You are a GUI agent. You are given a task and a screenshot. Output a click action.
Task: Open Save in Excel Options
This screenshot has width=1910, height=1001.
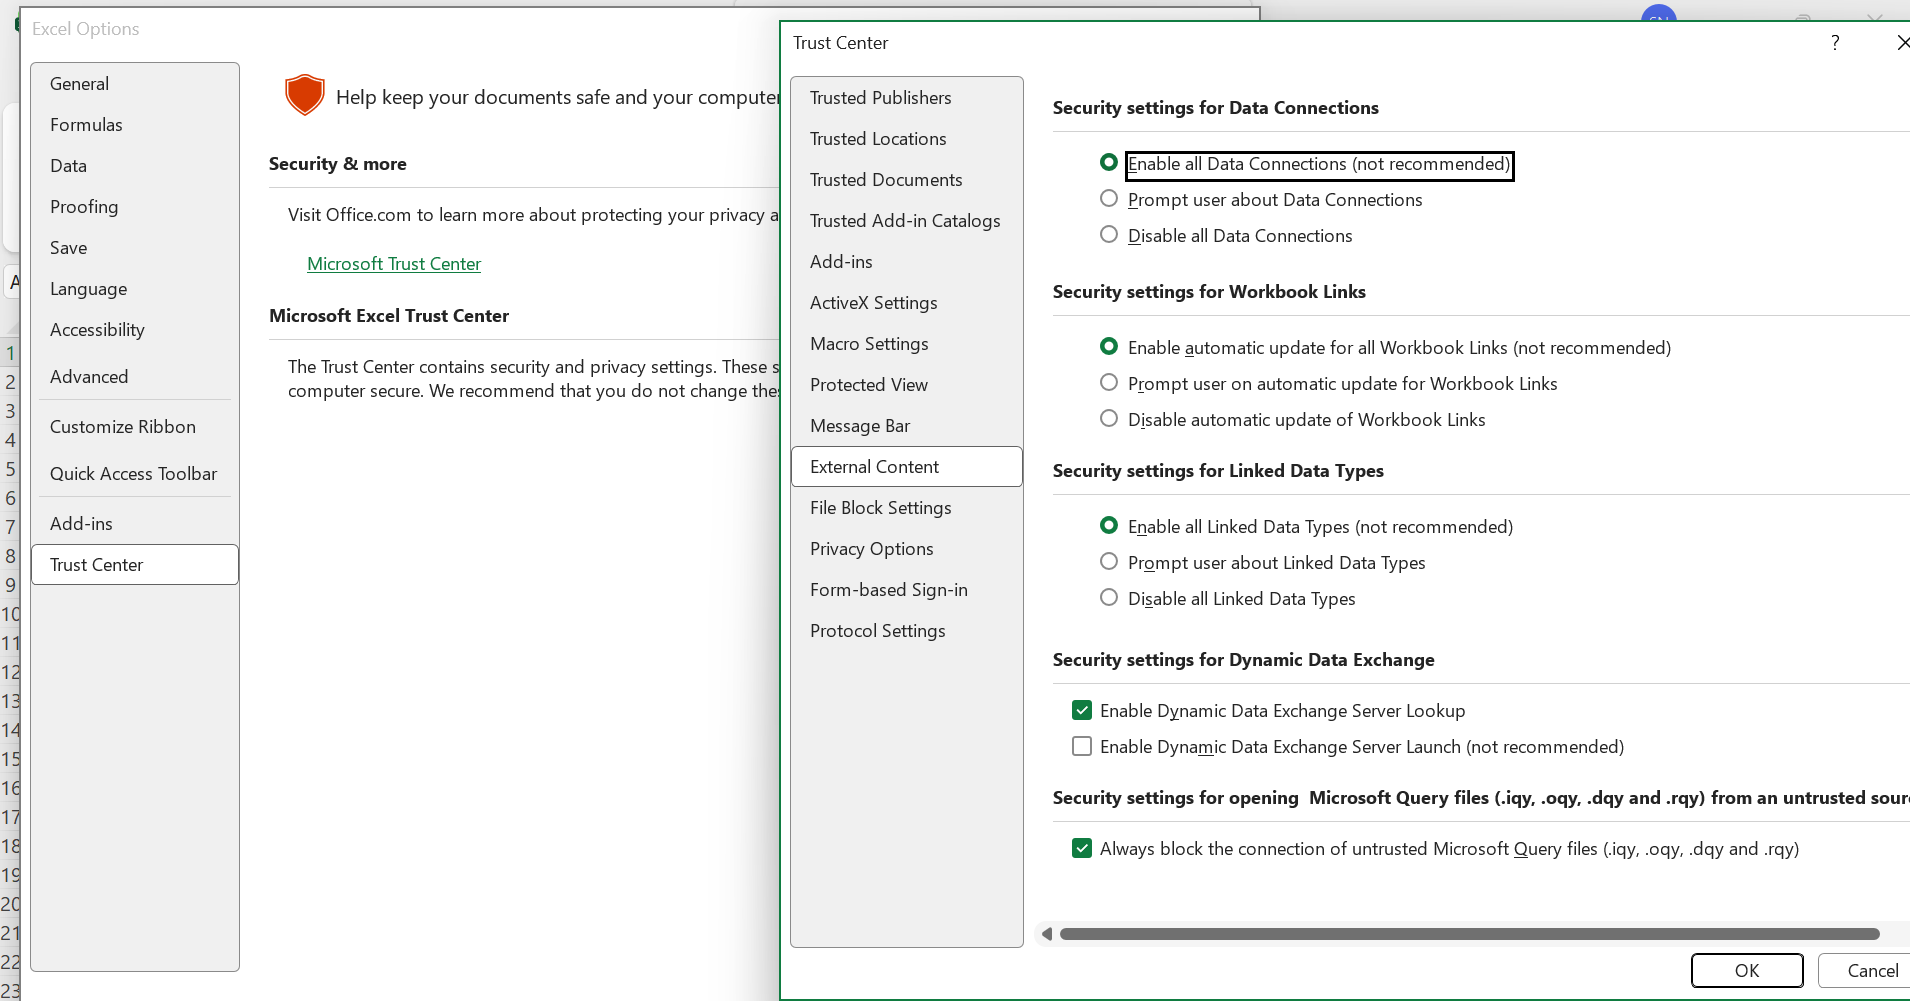point(135,248)
